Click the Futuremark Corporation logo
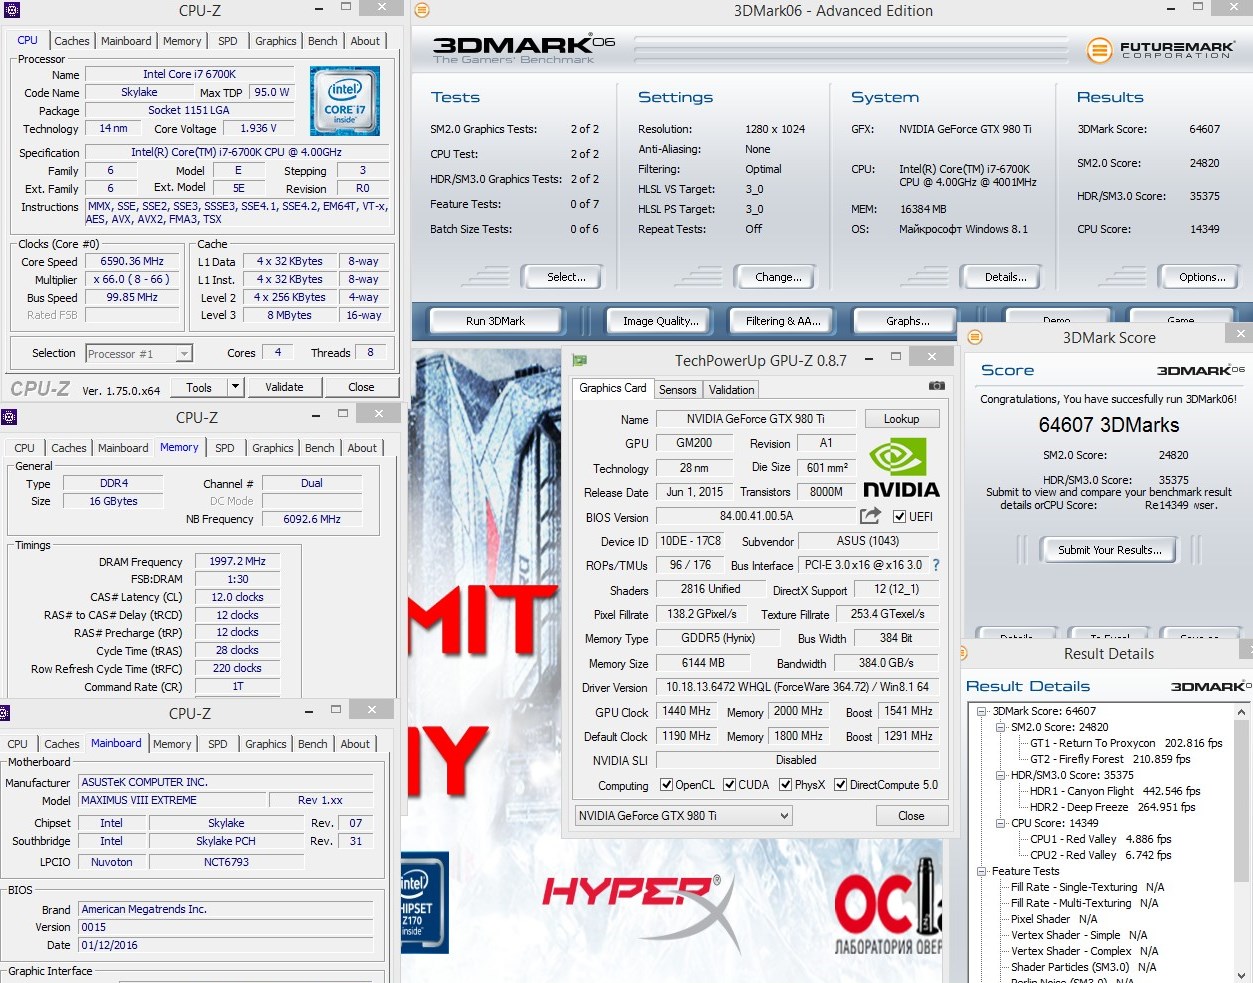The width and height of the screenshot is (1253, 983). tap(1160, 49)
